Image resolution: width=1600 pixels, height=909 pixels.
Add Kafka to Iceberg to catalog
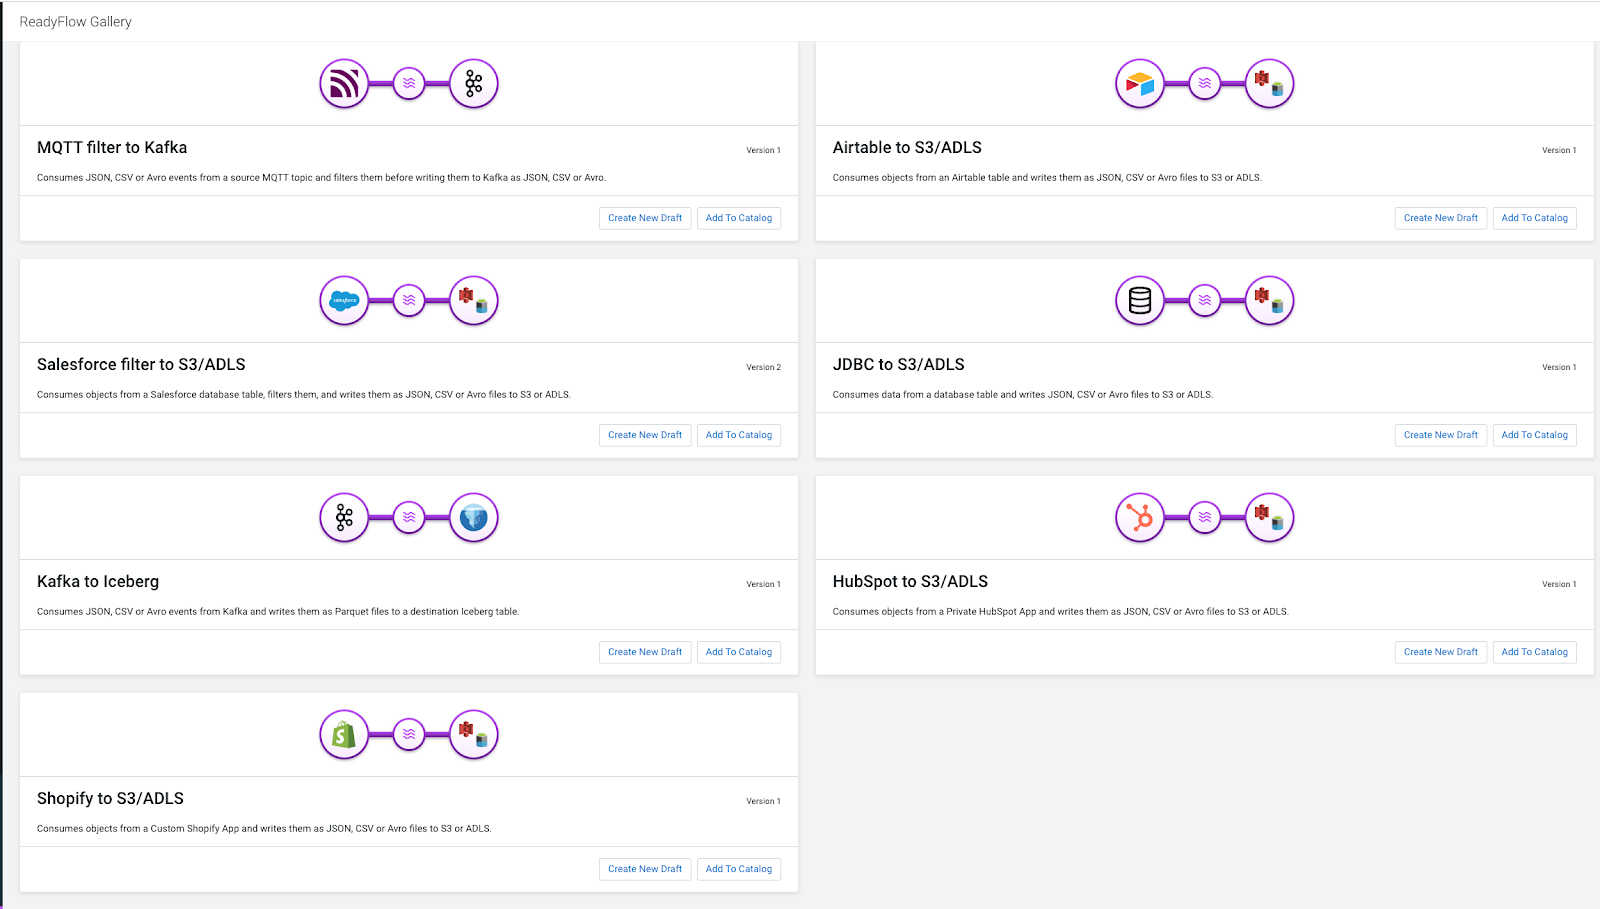click(x=739, y=652)
